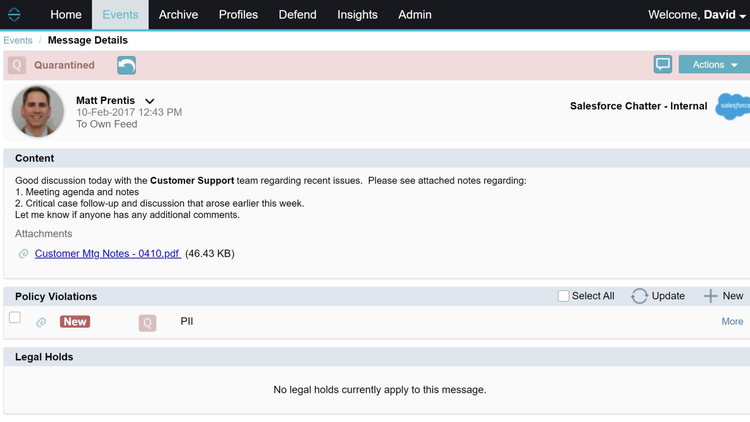Click the app logo in top-left corner
Screen dimensions: 750x422
(x=14, y=15)
